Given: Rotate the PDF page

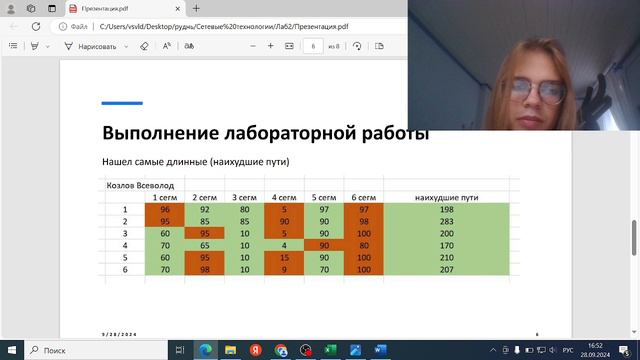Looking at the screenshot, I should [x=357, y=46].
